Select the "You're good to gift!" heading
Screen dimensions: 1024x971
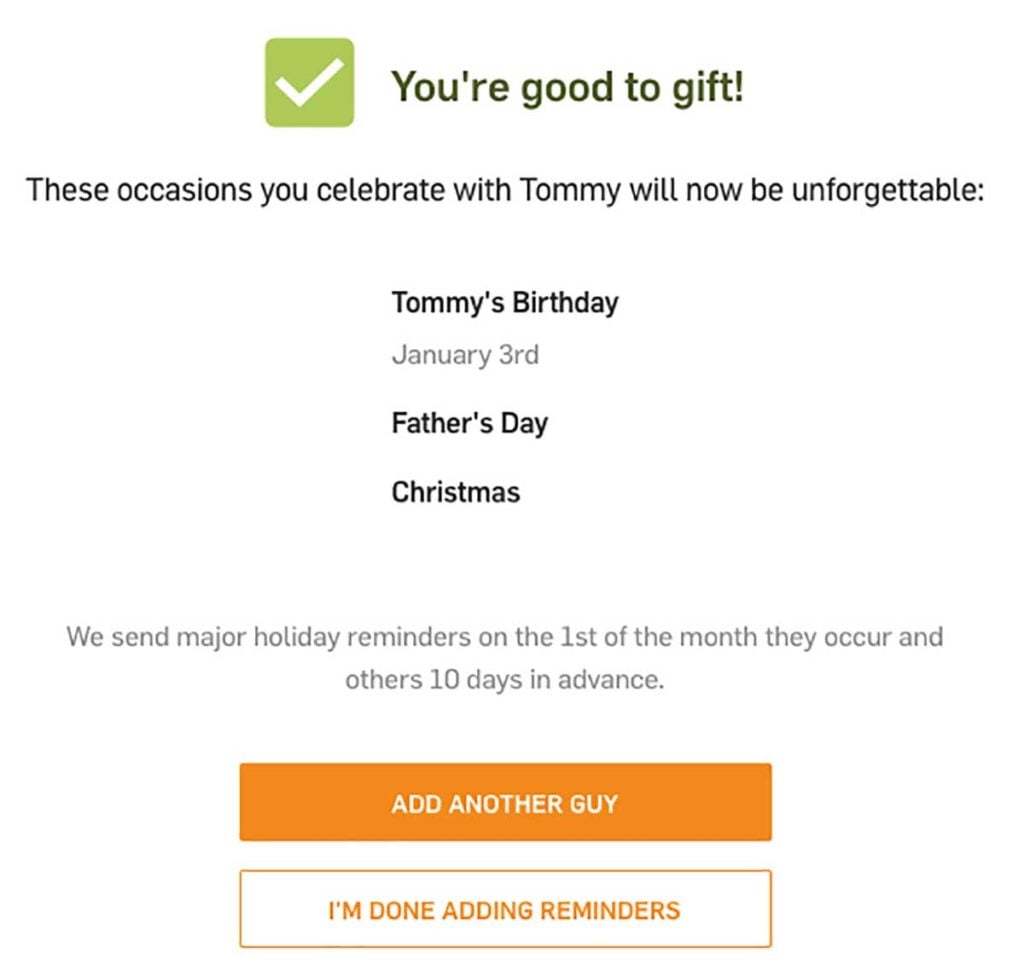tap(567, 87)
